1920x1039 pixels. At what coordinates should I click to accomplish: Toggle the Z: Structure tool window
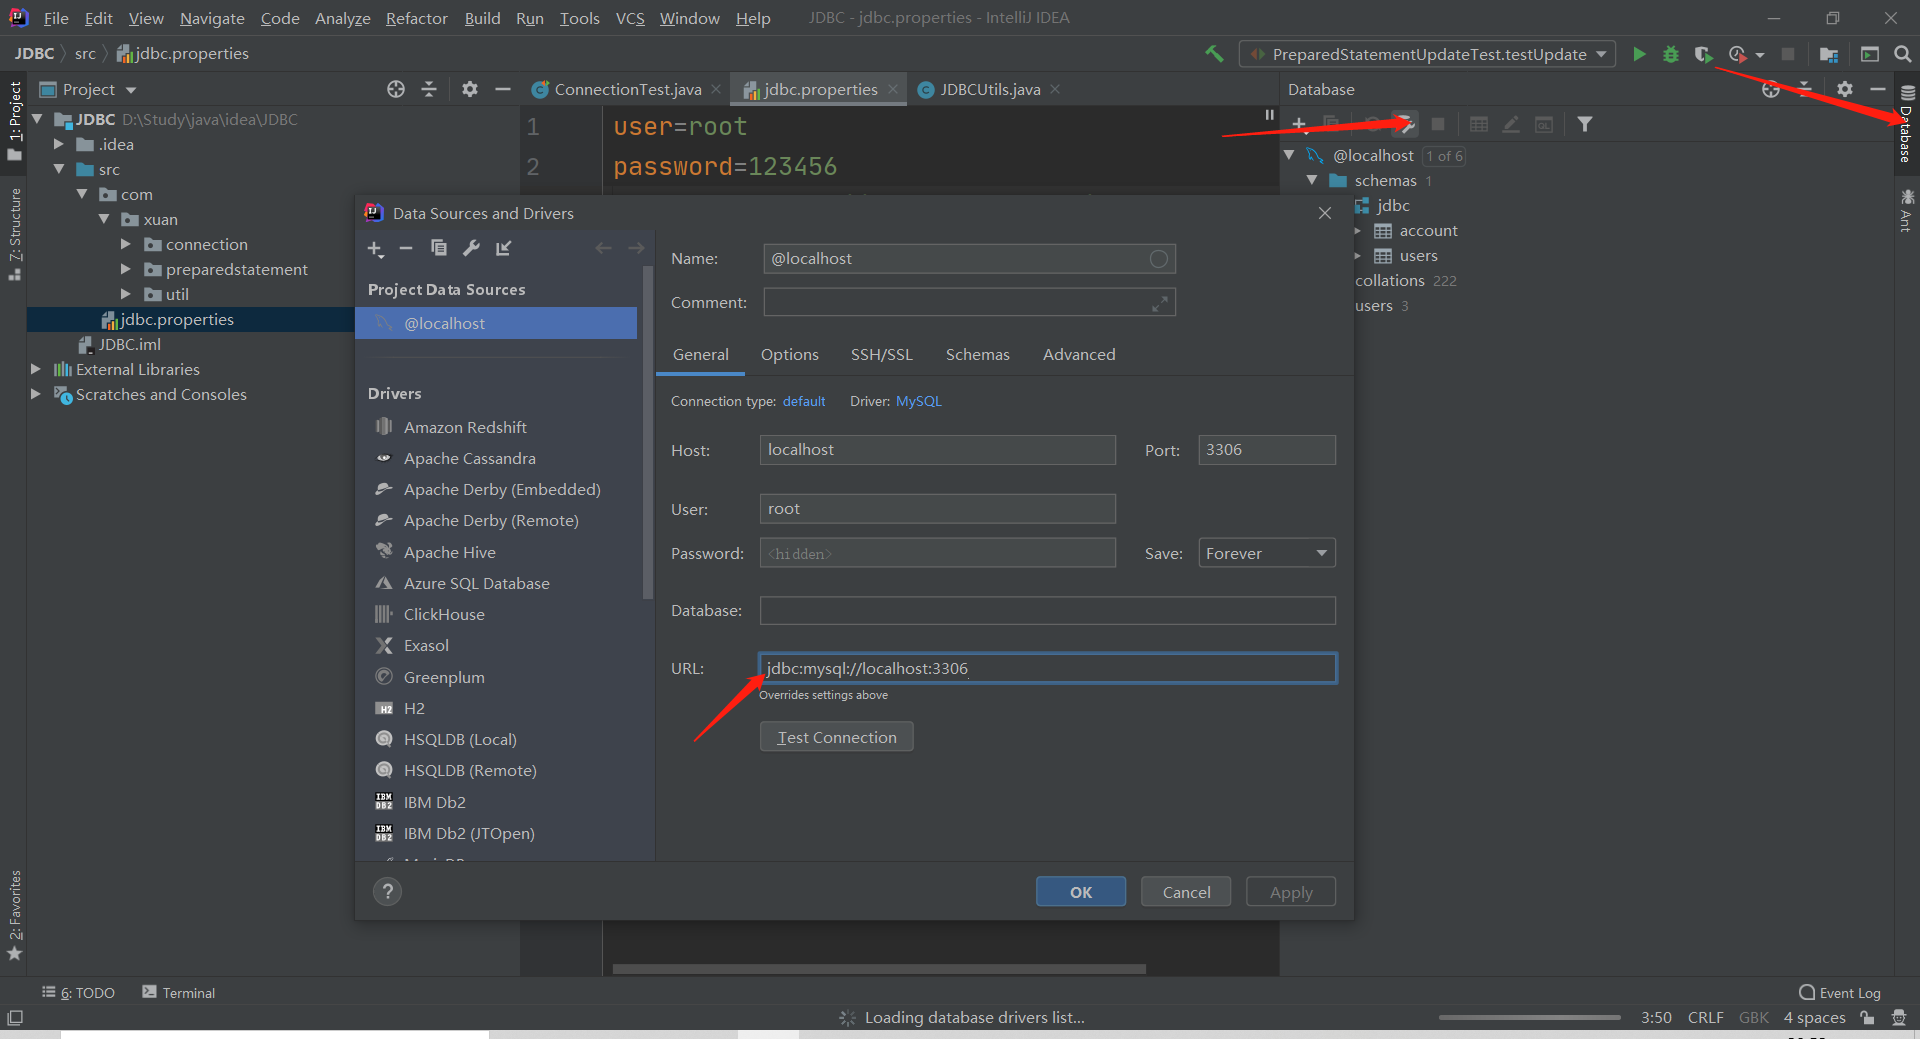coord(14,234)
